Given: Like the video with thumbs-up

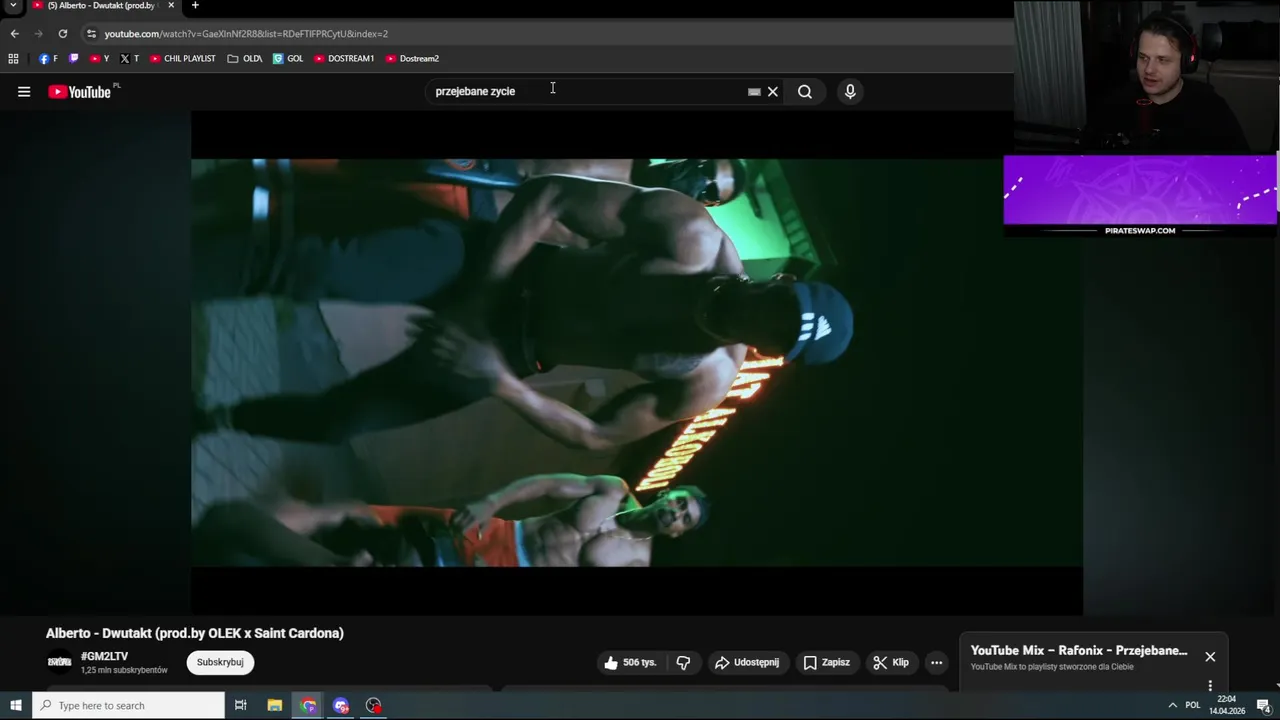Looking at the screenshot, I should tap(630, 663).
